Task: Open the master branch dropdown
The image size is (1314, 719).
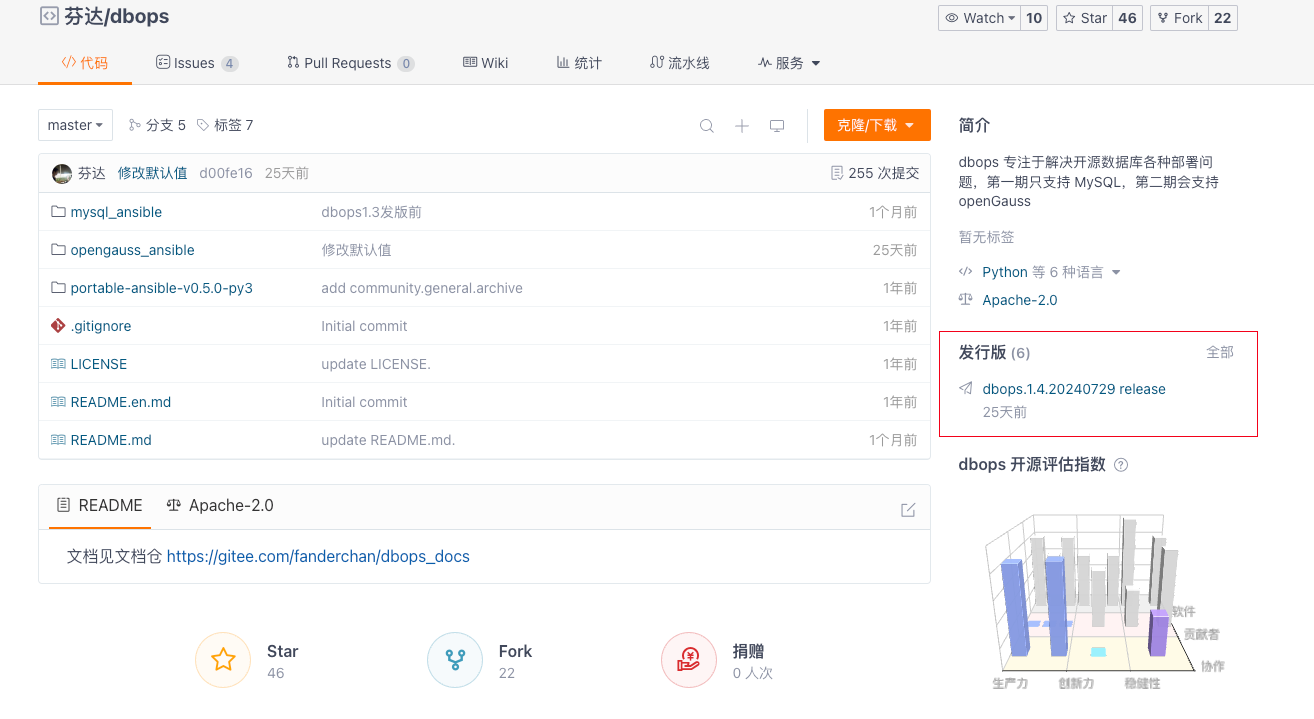Action: point(76,125)
